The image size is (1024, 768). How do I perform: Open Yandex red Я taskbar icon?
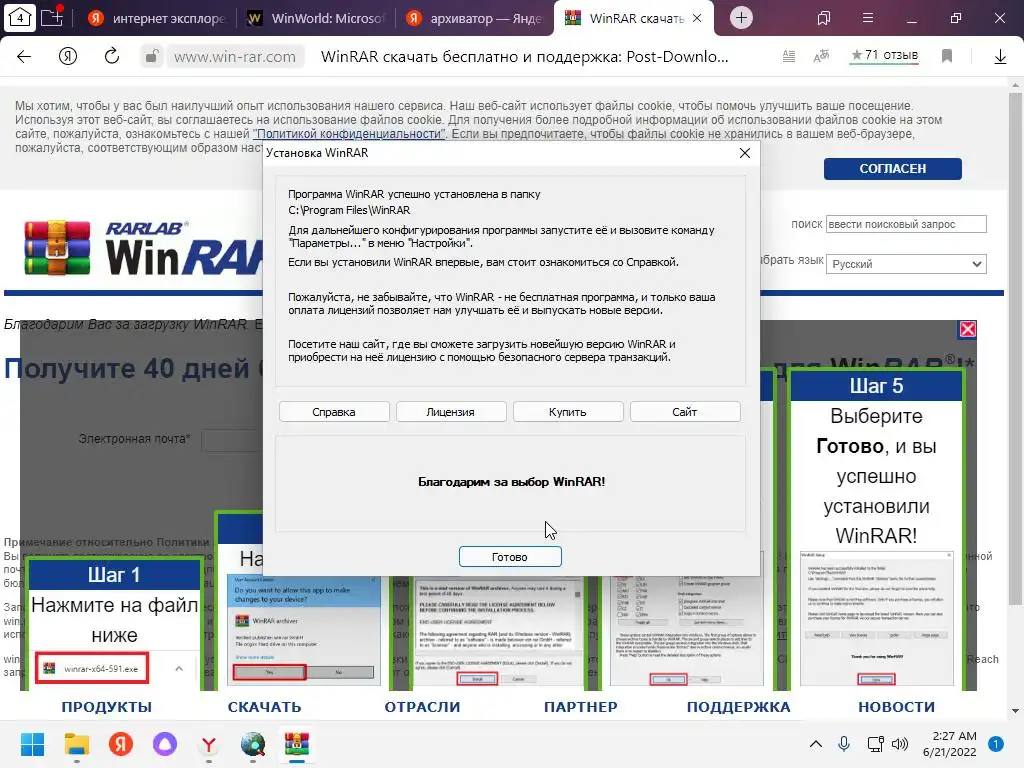point(121,744)
